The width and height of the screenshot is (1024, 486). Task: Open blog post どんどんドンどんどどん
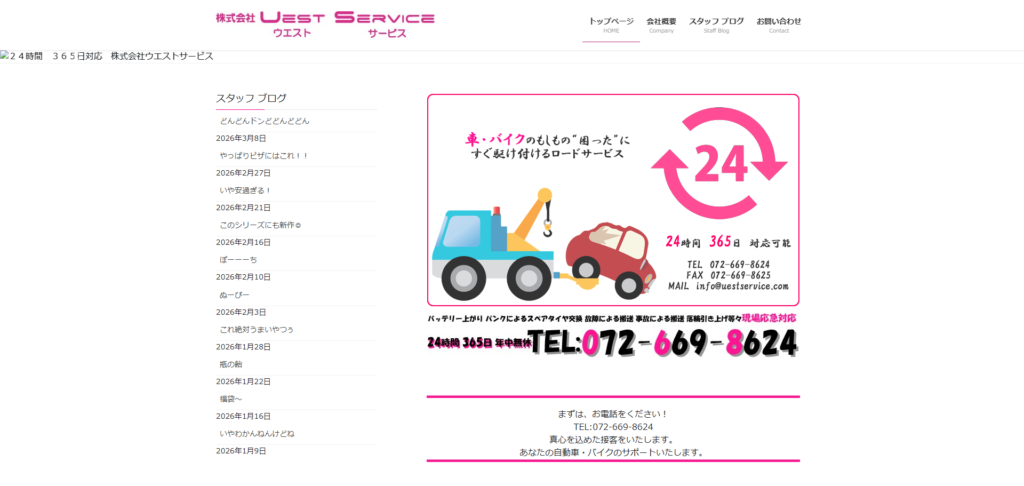tap(264, 122)
